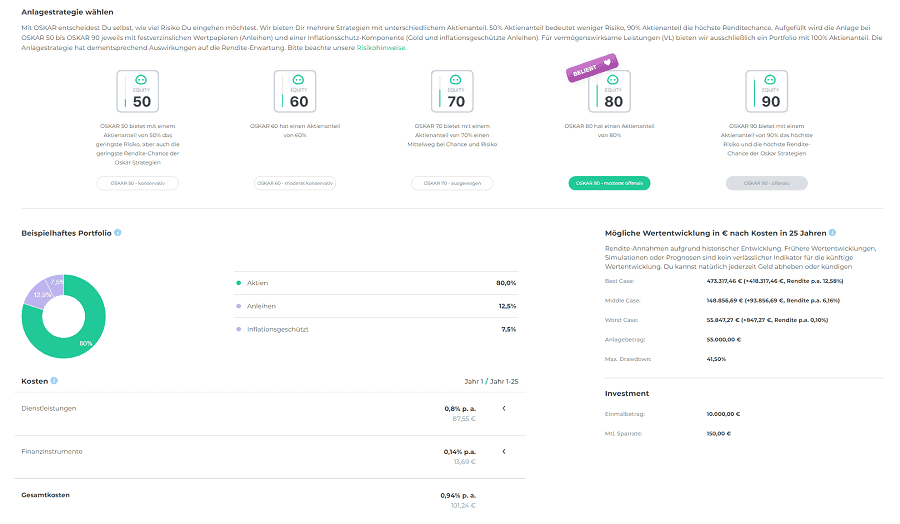The image size is (900, 524).
Task: Click the Aktien legend label
Action: pyautogui.click(x=257, y=283)
